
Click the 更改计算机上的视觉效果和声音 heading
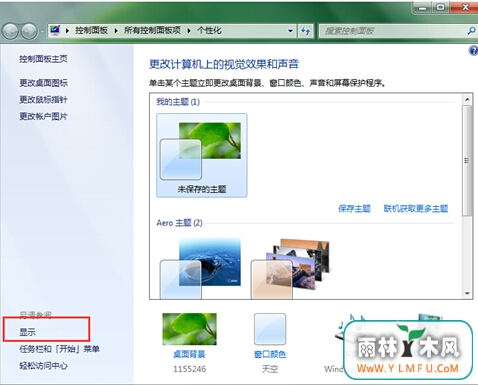[224, 64]
